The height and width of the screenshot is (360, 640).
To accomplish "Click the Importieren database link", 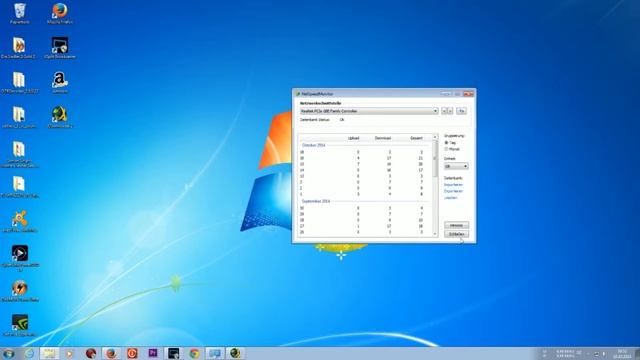I will tap(453, 185).
